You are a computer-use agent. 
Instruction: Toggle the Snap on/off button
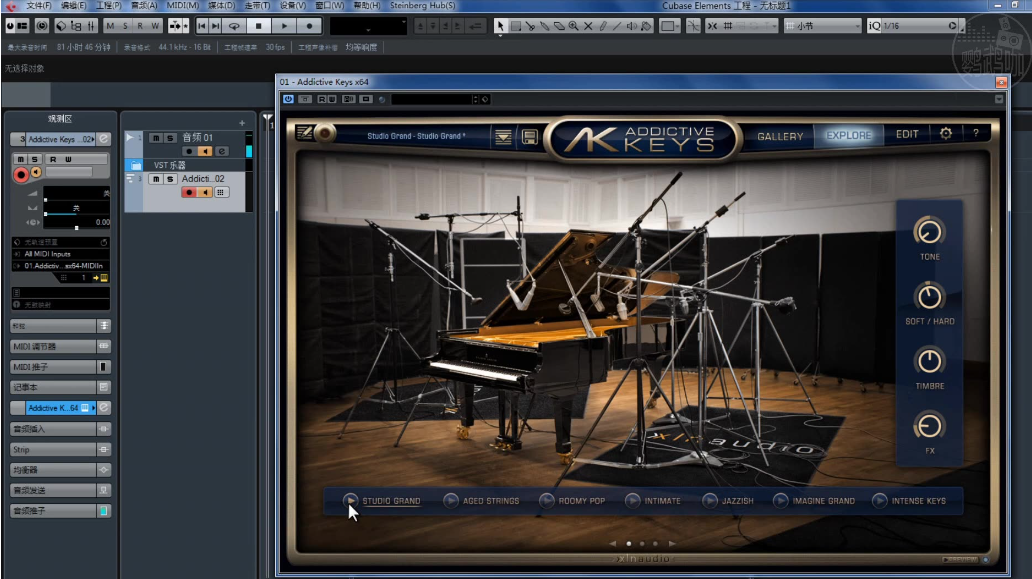[x=712, y=26]
